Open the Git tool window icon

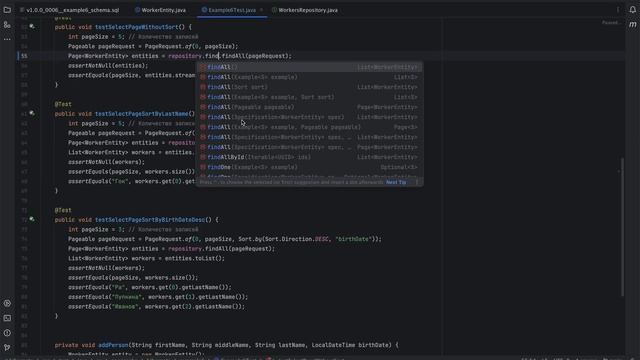coord(7,347)
